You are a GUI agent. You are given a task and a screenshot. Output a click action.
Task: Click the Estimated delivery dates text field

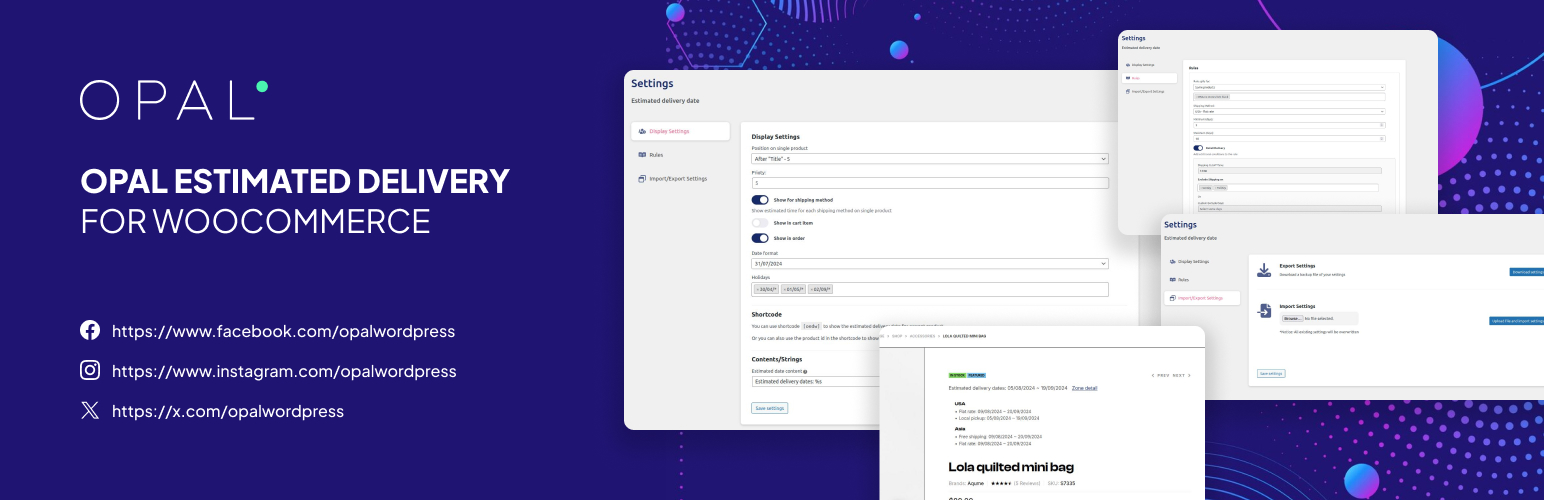pyautogui.click(x=815, y=381)
